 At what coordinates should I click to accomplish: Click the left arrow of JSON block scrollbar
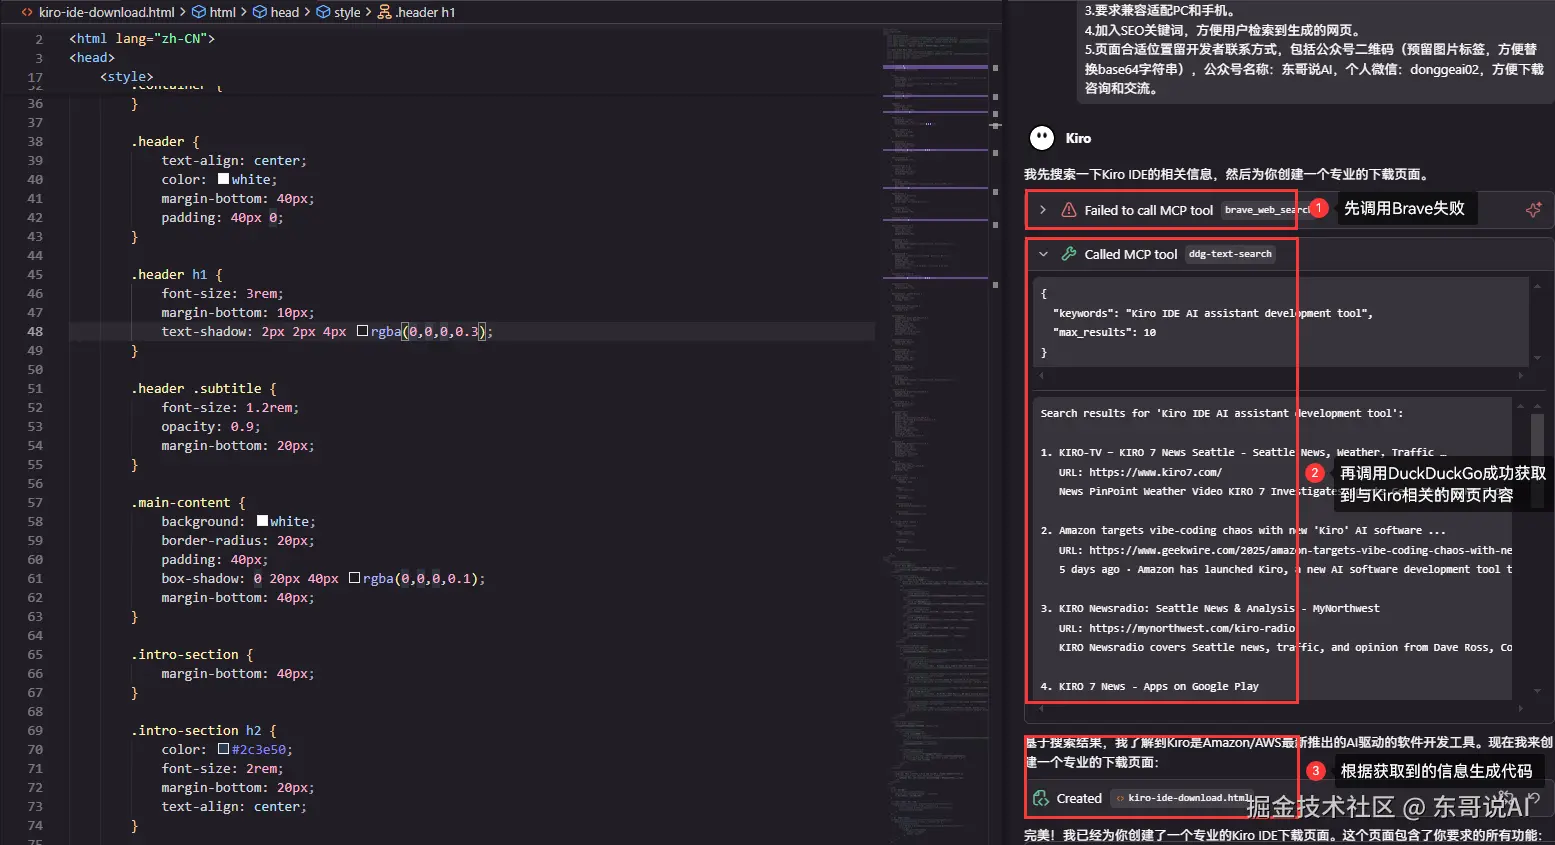point(1042,376)
